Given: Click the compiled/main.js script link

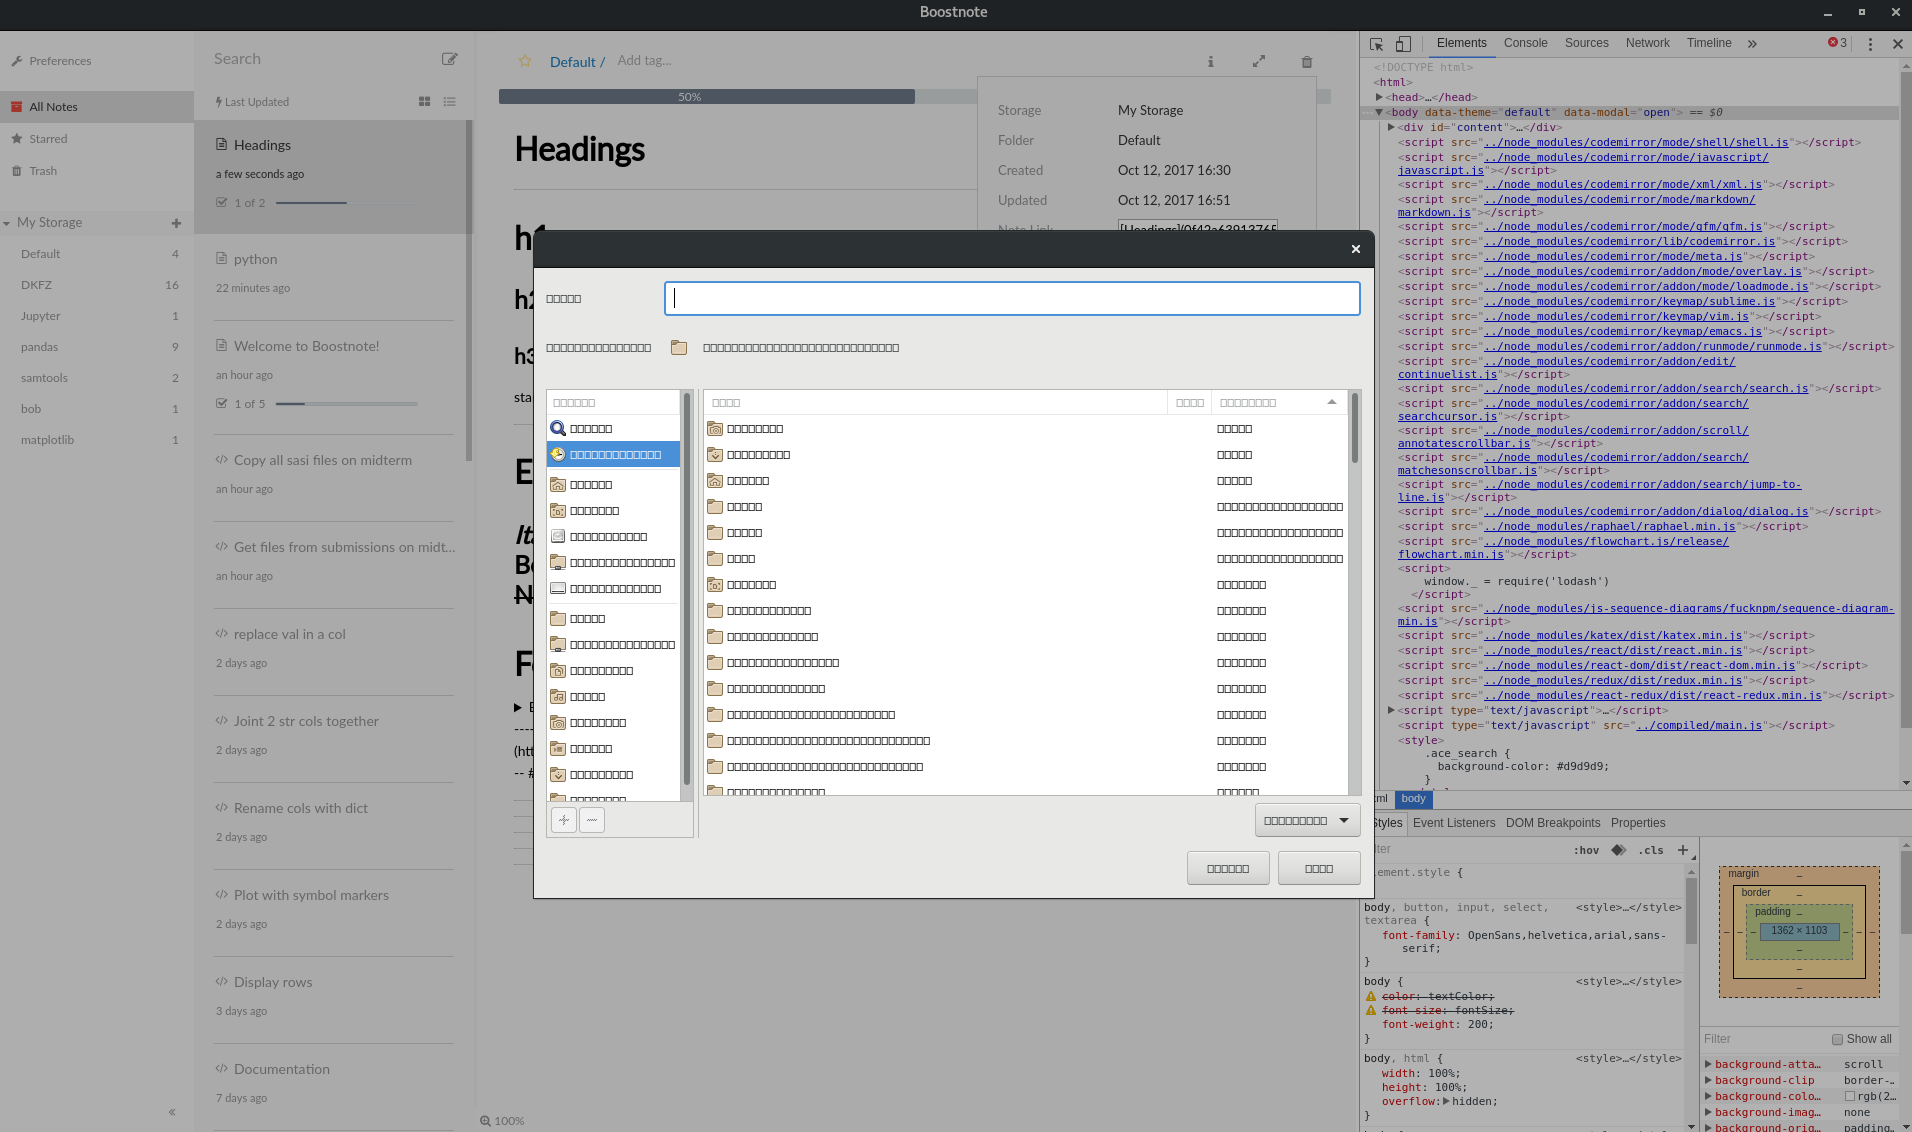Looking at the screenshot, I should coord(1698,726).
